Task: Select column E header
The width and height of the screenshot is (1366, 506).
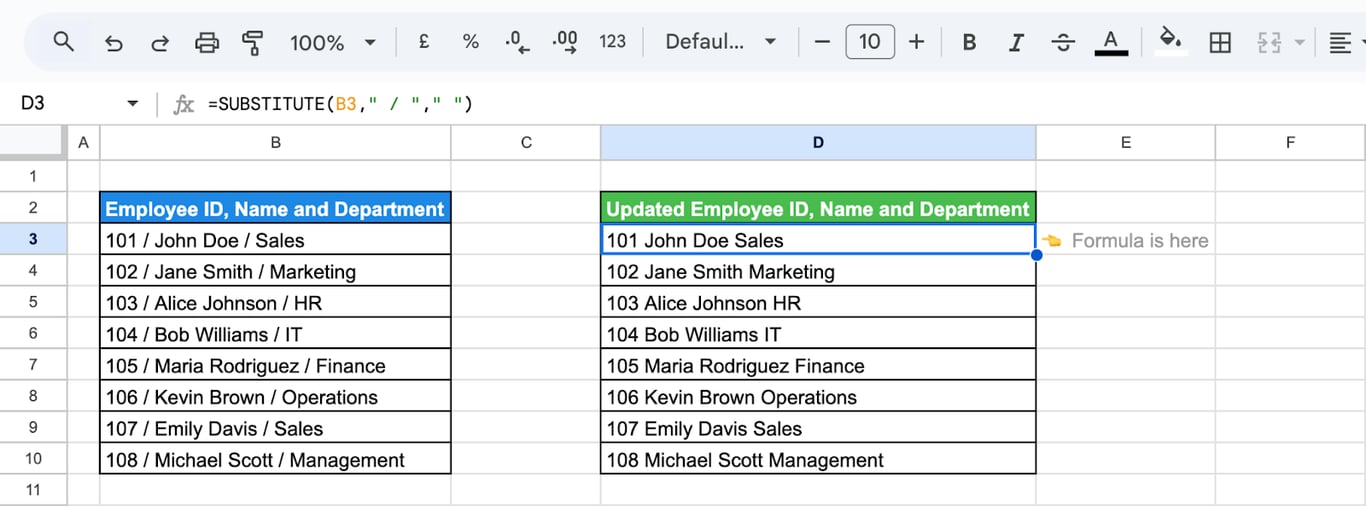Action: coord(1126,143)
